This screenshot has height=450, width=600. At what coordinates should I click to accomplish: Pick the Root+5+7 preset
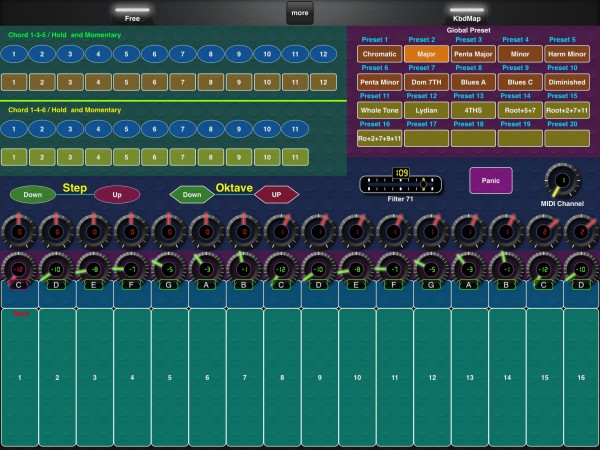pyautogui.click(x=520, y=110)
